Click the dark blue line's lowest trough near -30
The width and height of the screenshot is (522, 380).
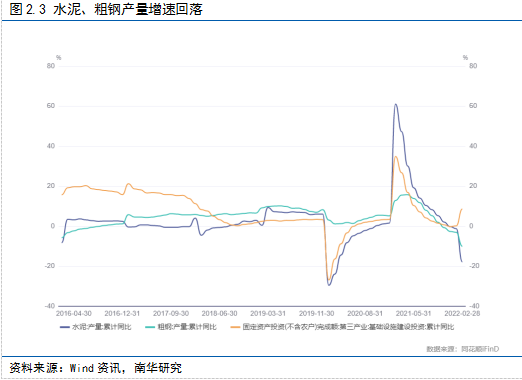[x=329, y=285]
